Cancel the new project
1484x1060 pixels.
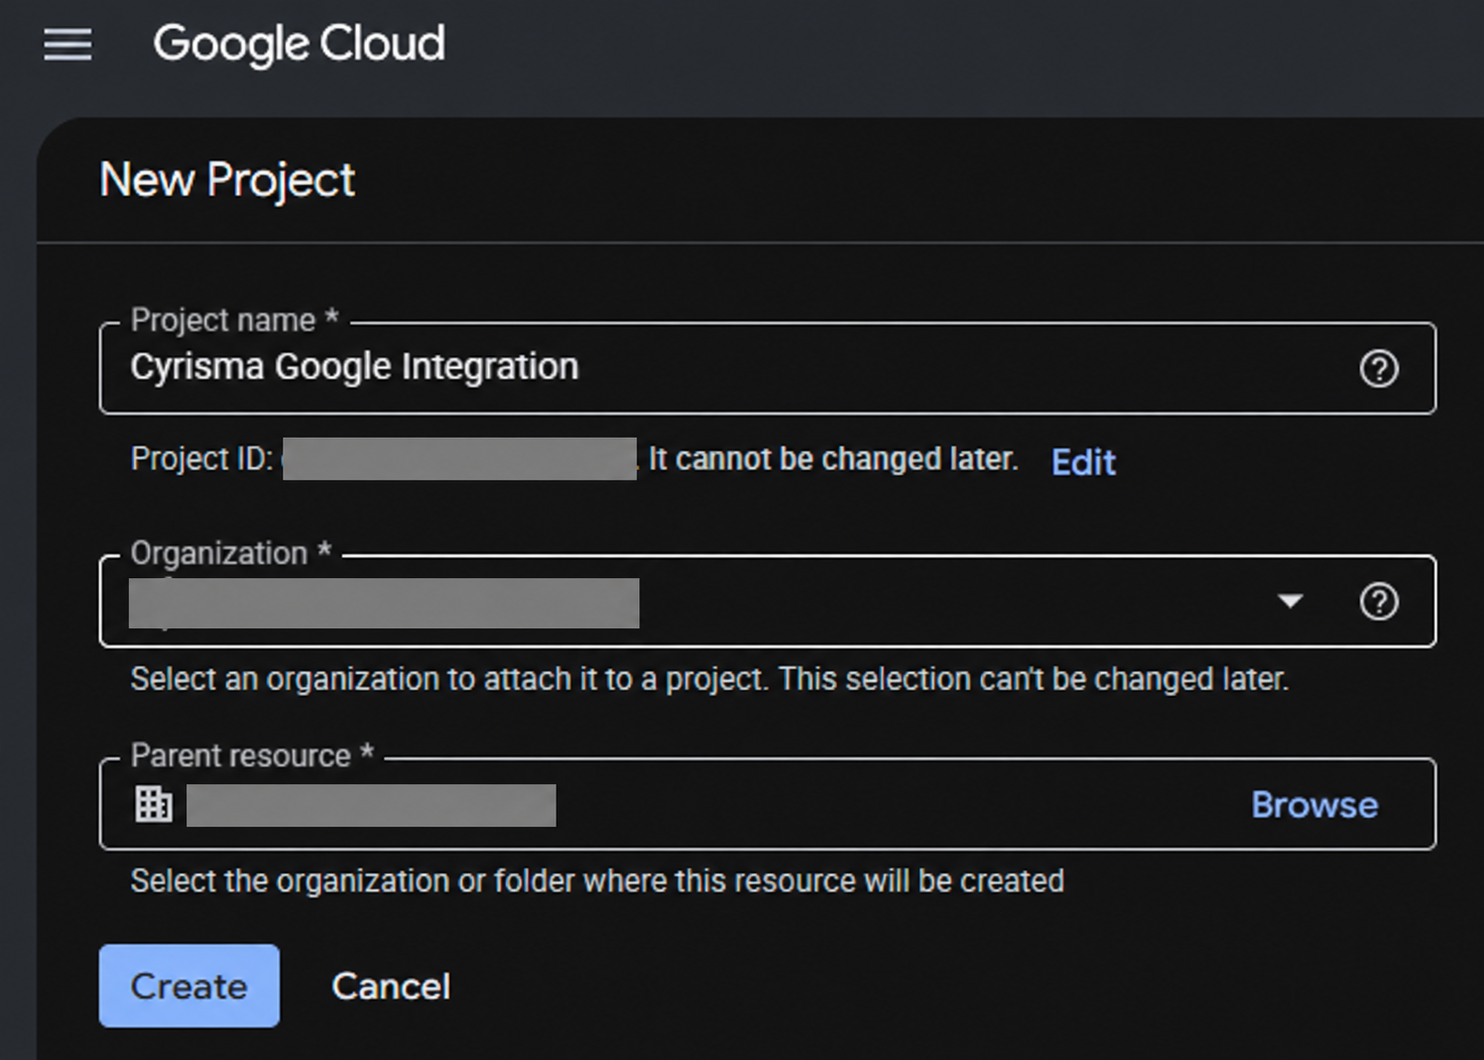pyautogui.click(x=391, y=987)
